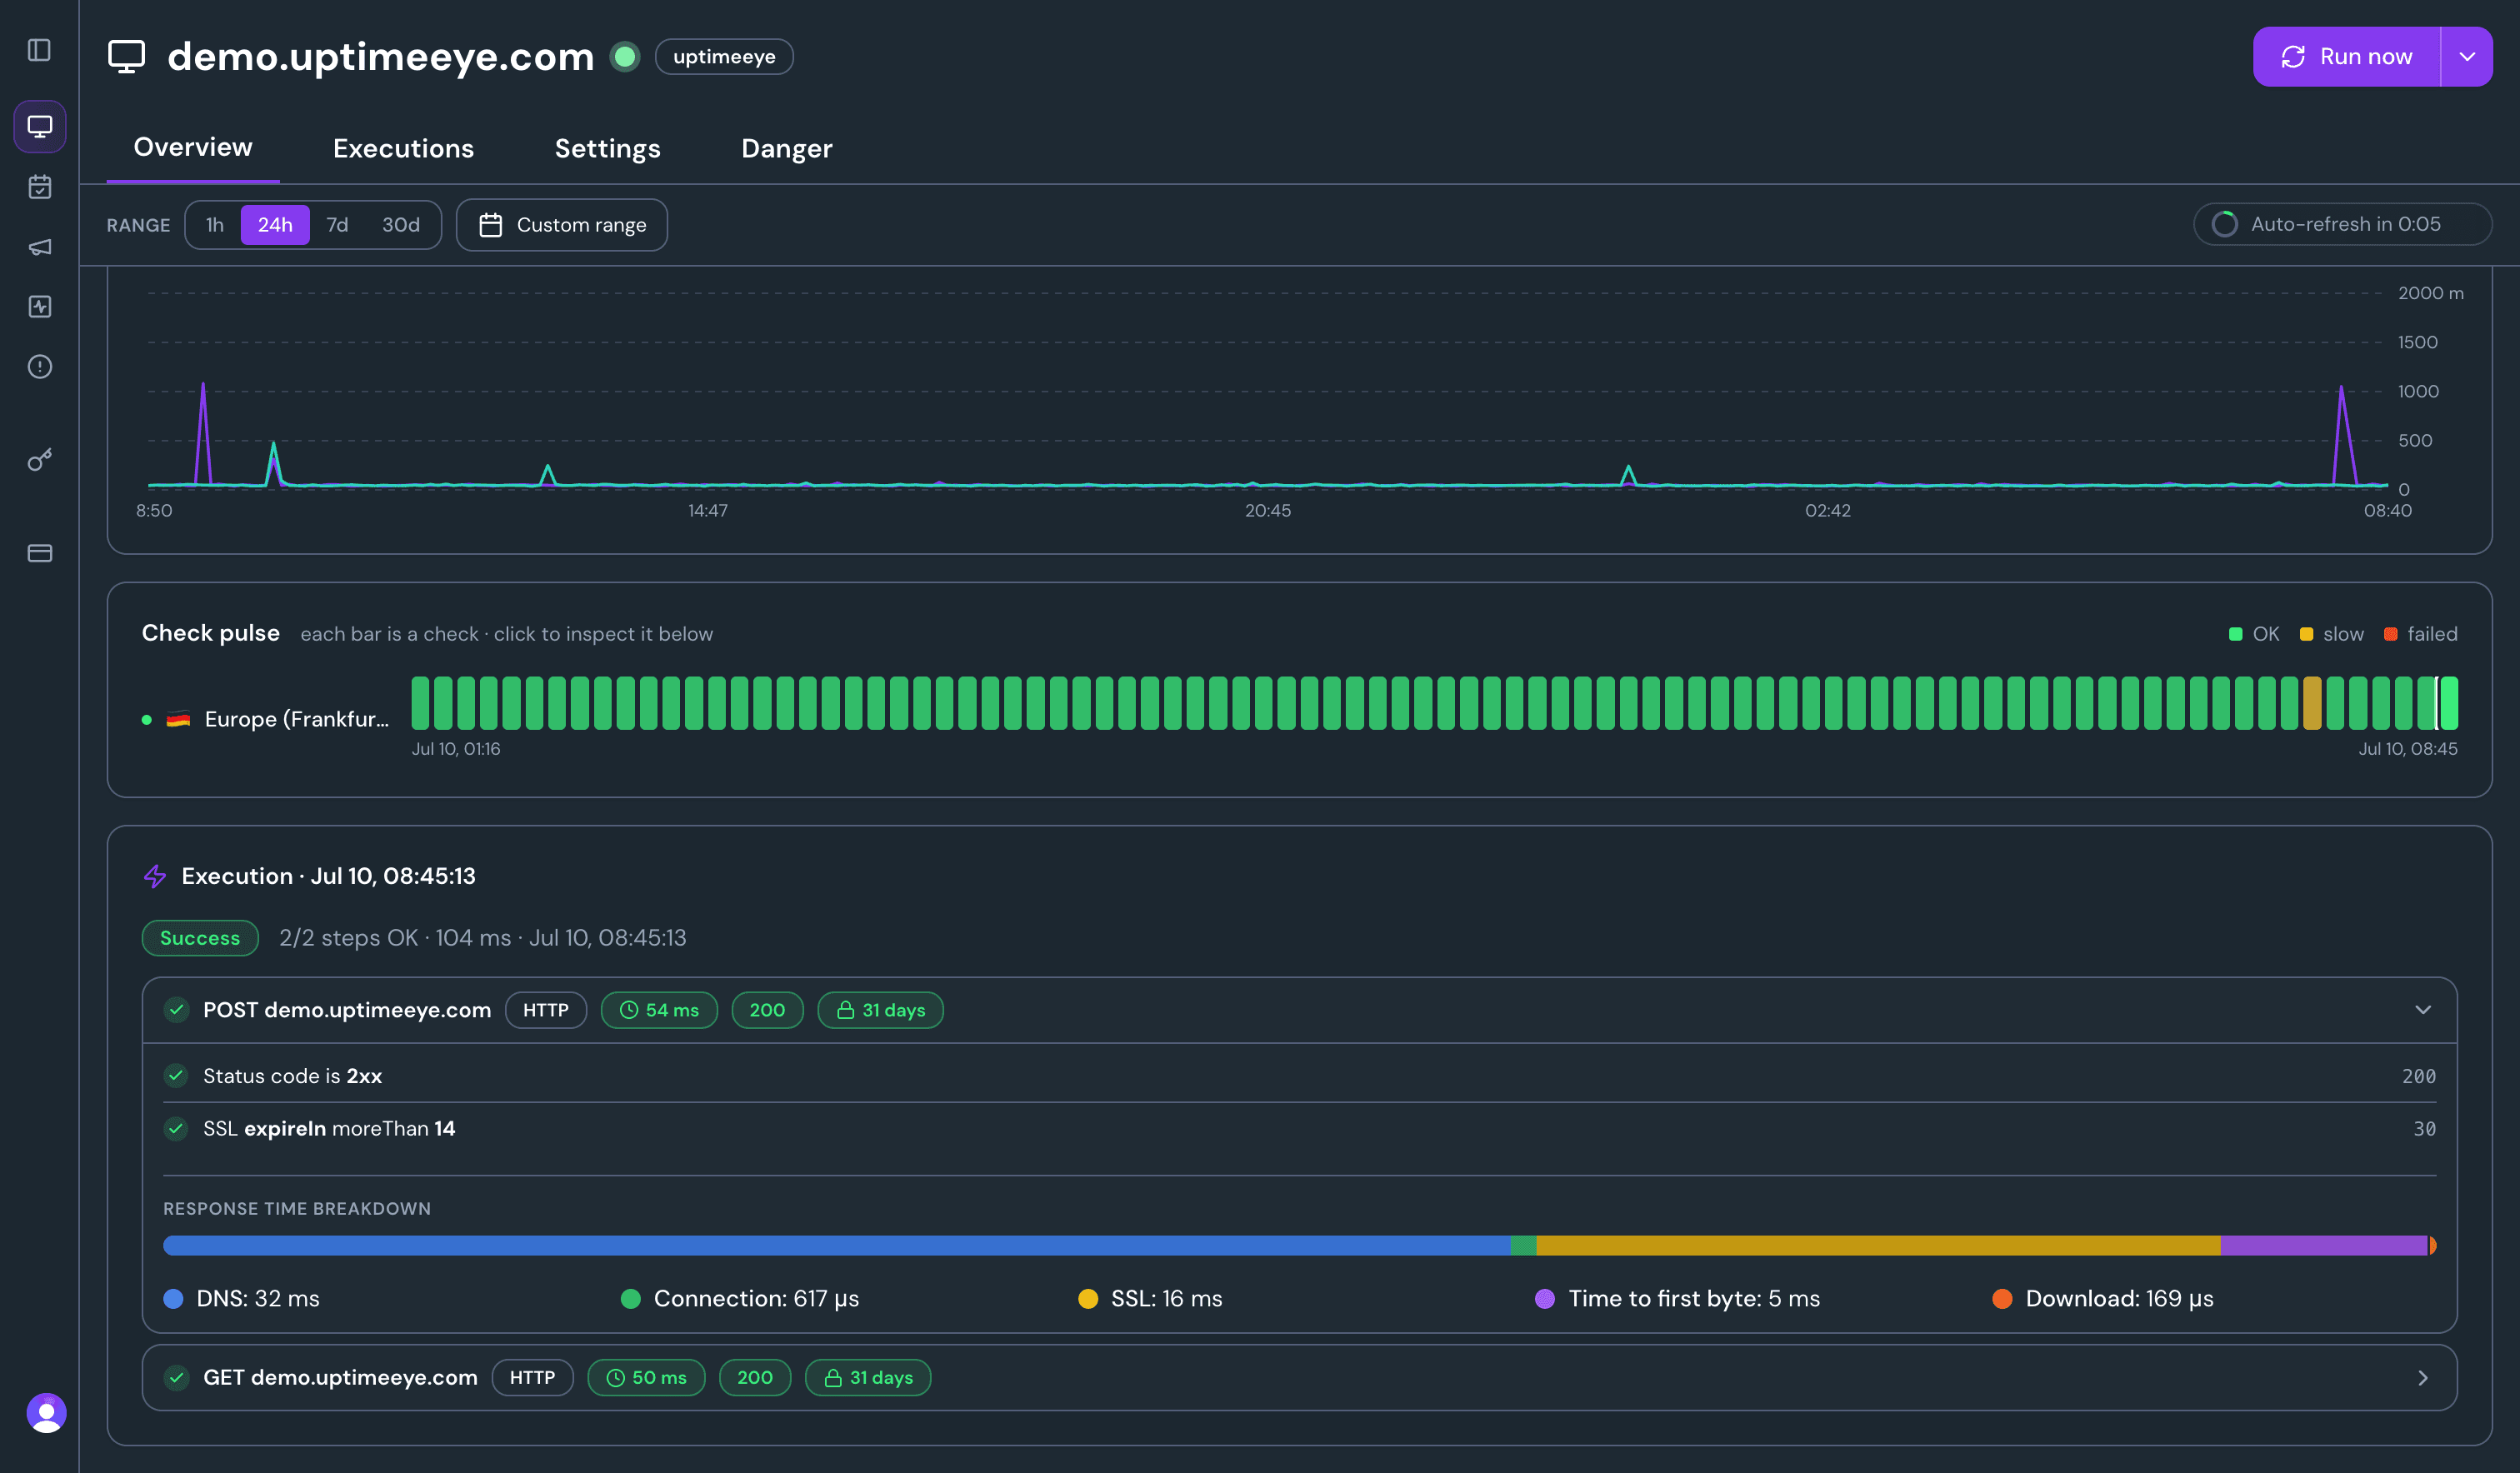Open the Monitors sidebar icon
This screenshot has width=2520, height=1473.
pyautogui.click(x=40, y=126)
